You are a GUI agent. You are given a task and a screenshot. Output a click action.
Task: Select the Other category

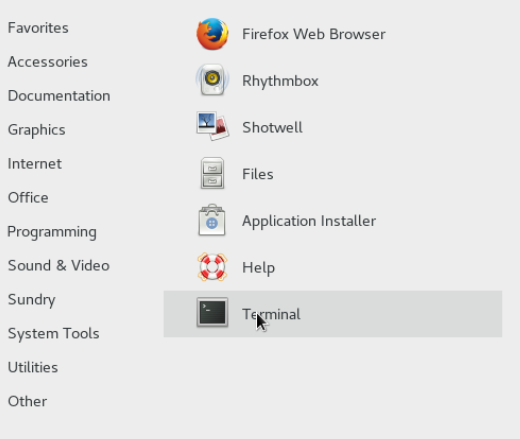click(x=27, y=401)
